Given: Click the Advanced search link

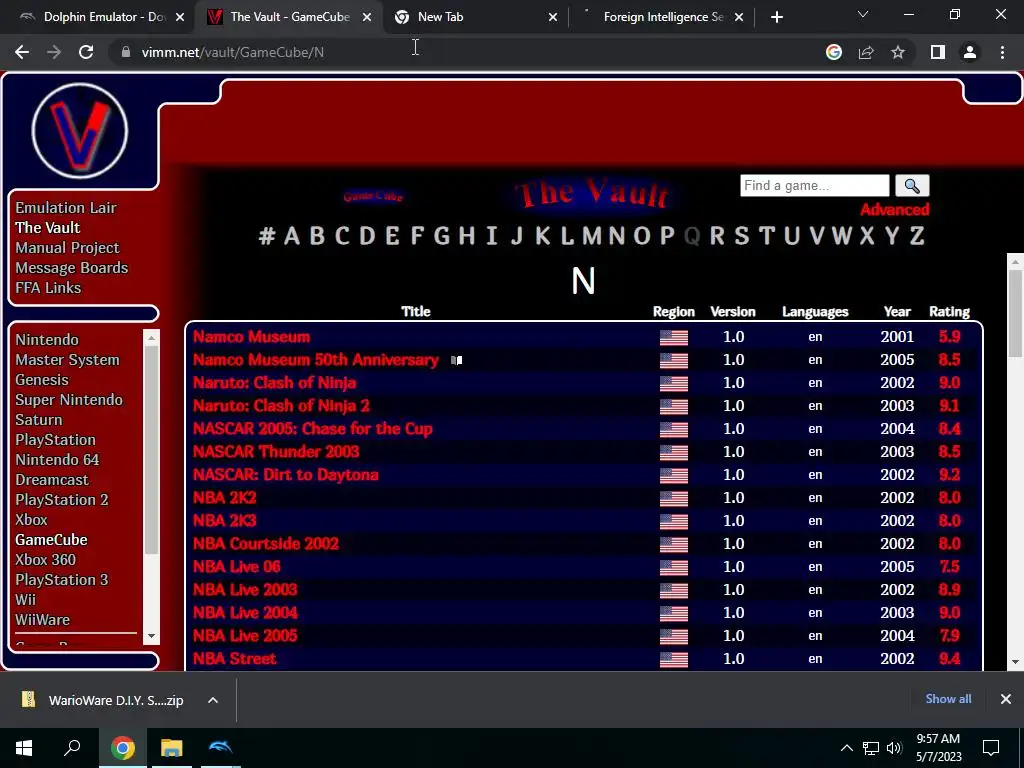Looking at the screenshot, I should click(x=894, y=210).
